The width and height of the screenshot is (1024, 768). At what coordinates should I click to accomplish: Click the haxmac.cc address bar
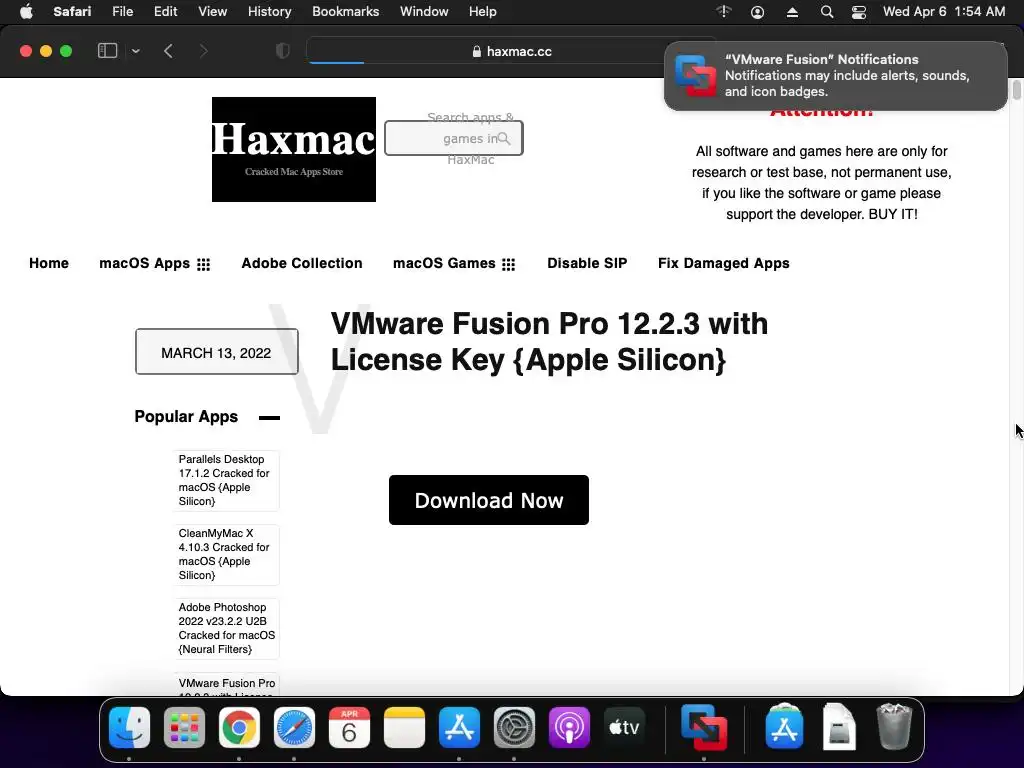[511, 51]
